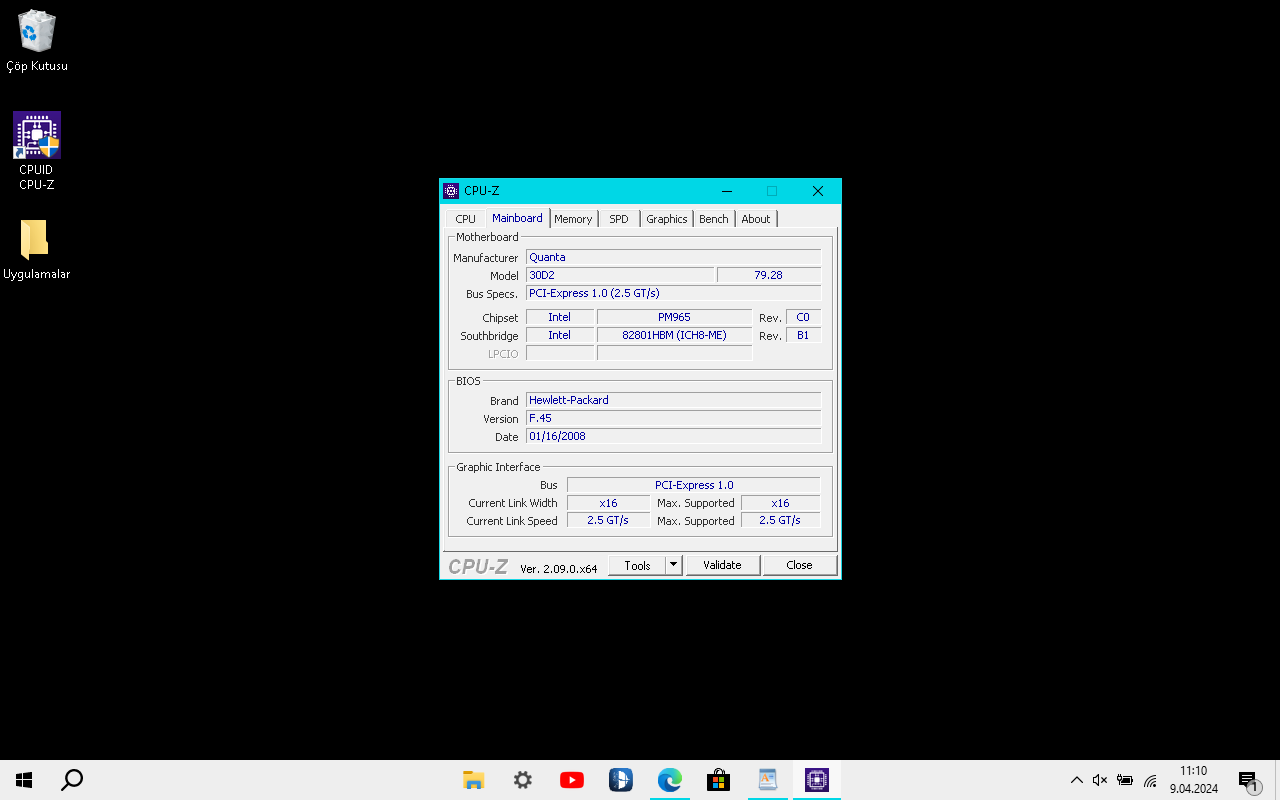Click the Tools button

637,565
